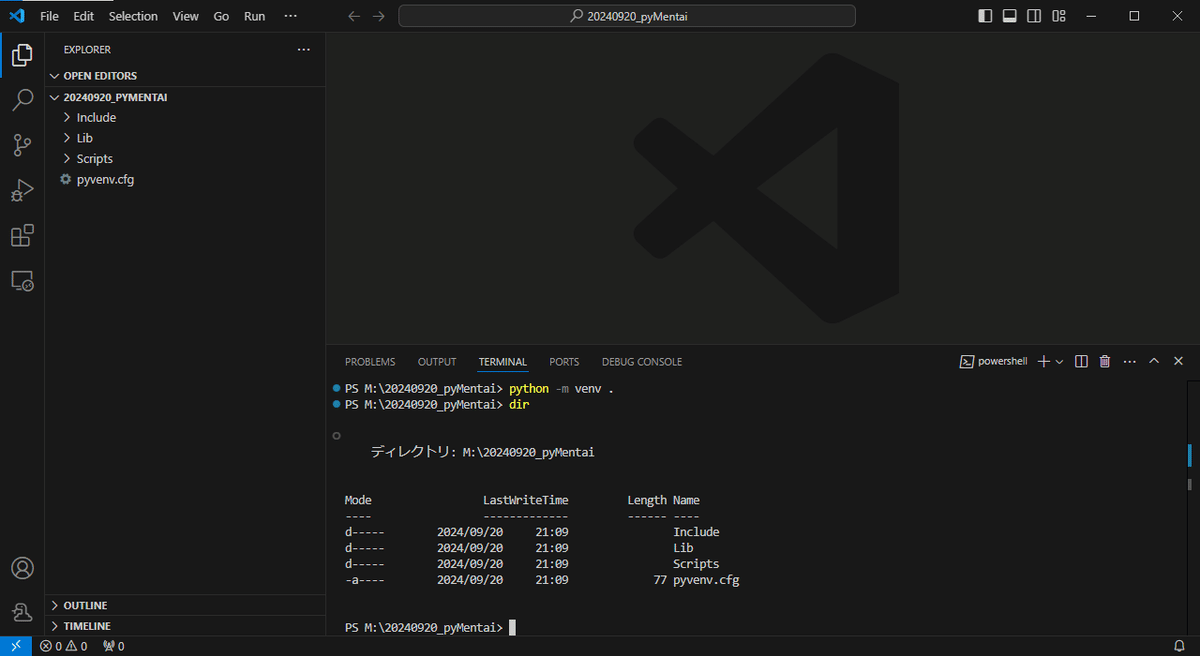Open the remote window status bar button
Screen dimensions: 1200x656
click(16, 646)
